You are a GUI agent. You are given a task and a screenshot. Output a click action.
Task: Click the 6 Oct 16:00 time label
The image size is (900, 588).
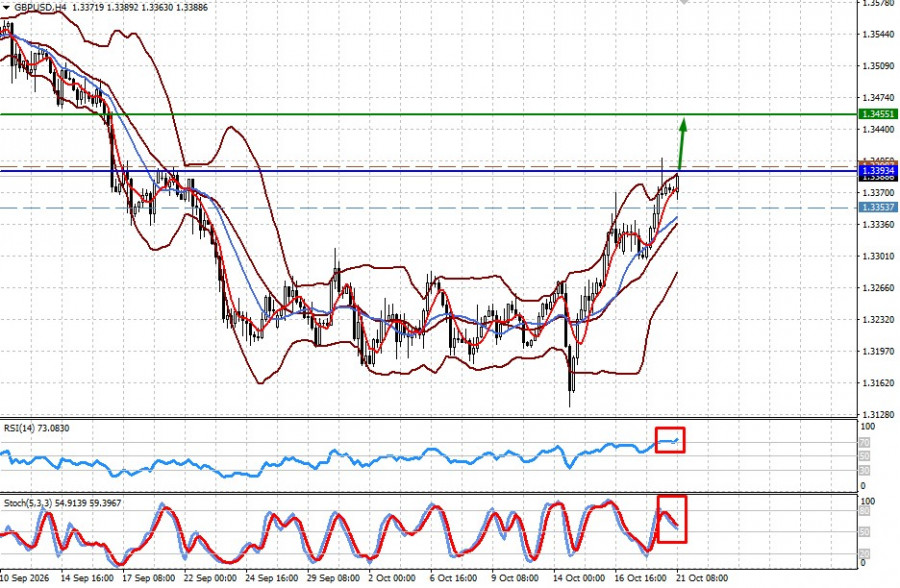coord(453,578)
